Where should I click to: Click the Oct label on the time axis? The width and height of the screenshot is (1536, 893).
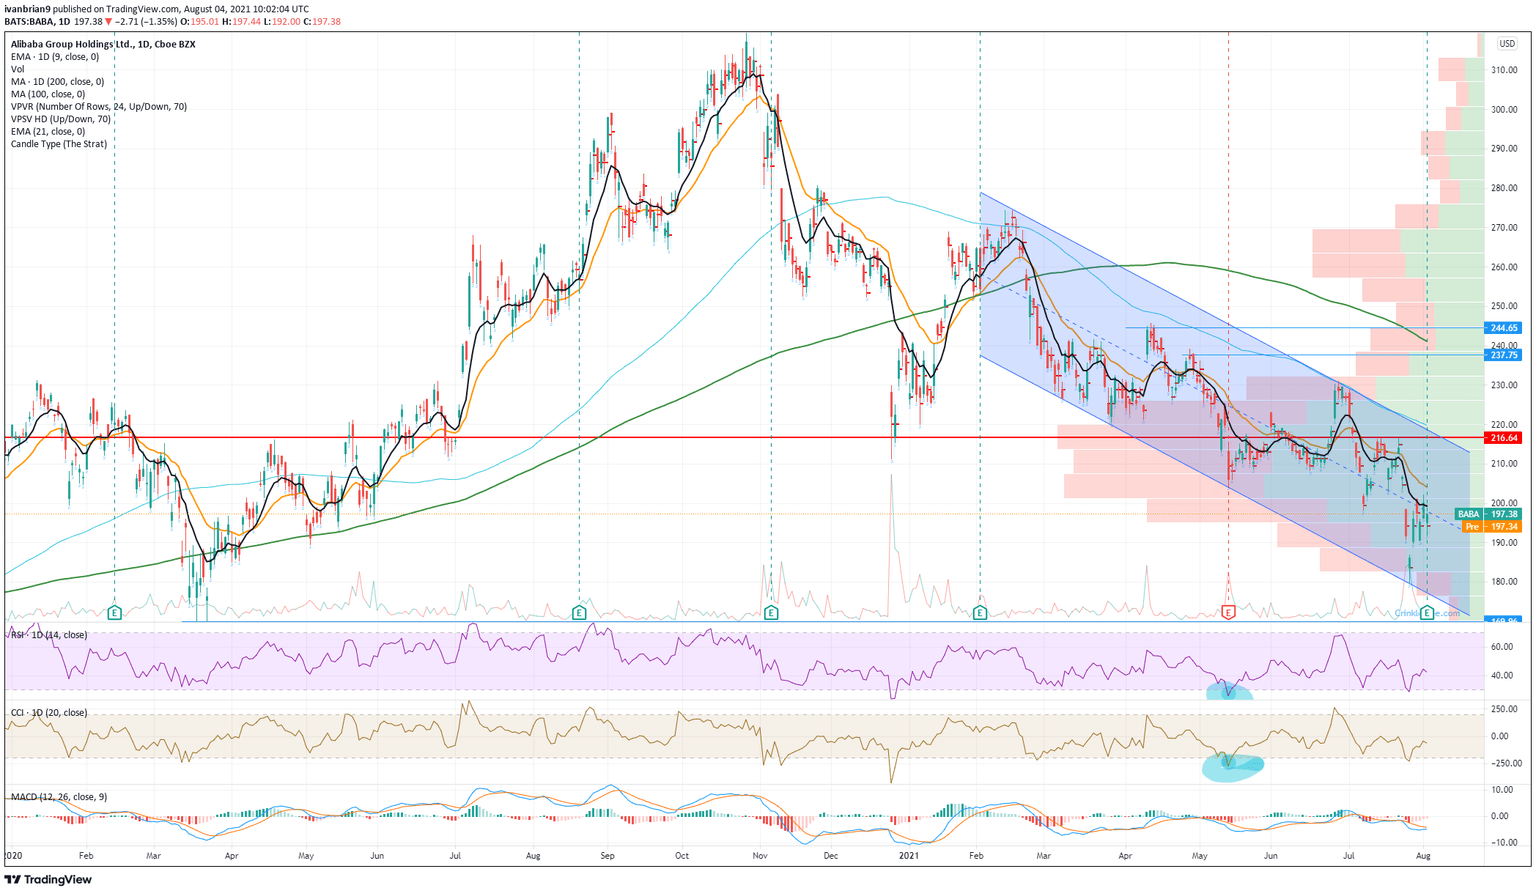(x=682, y=856)
